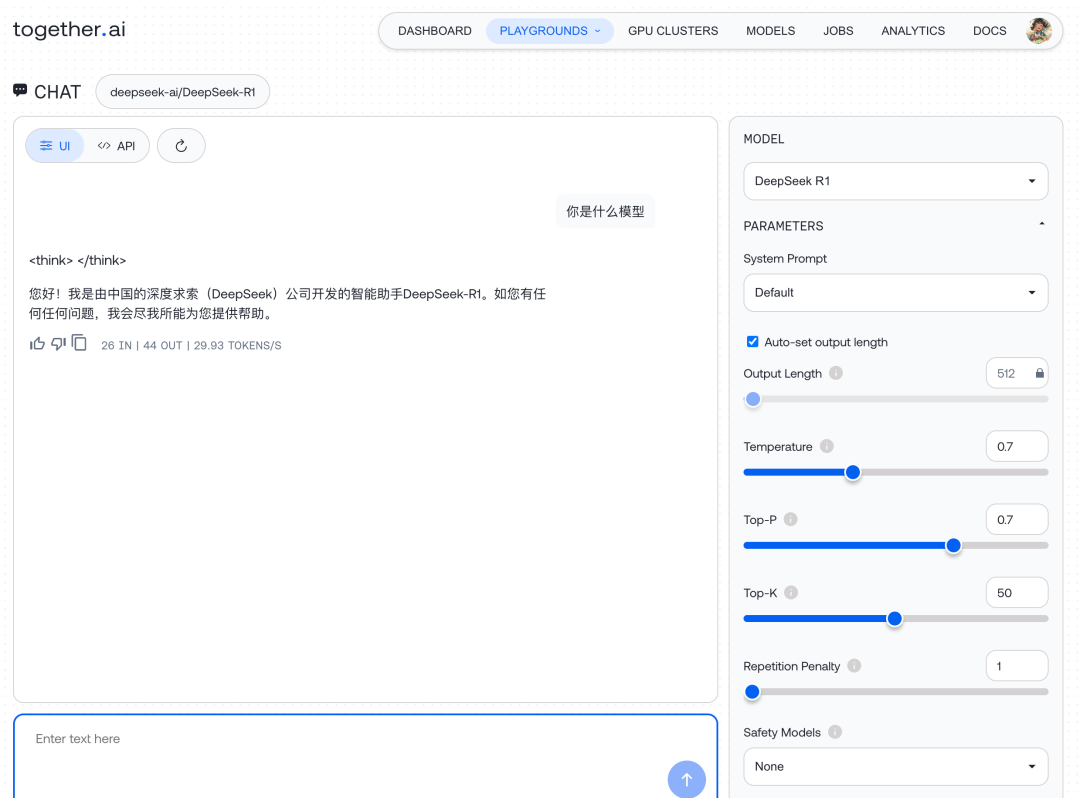1080x798 pixels.
Task: Click the lock icon in Output Length field
Action: tap(1039, 373)
